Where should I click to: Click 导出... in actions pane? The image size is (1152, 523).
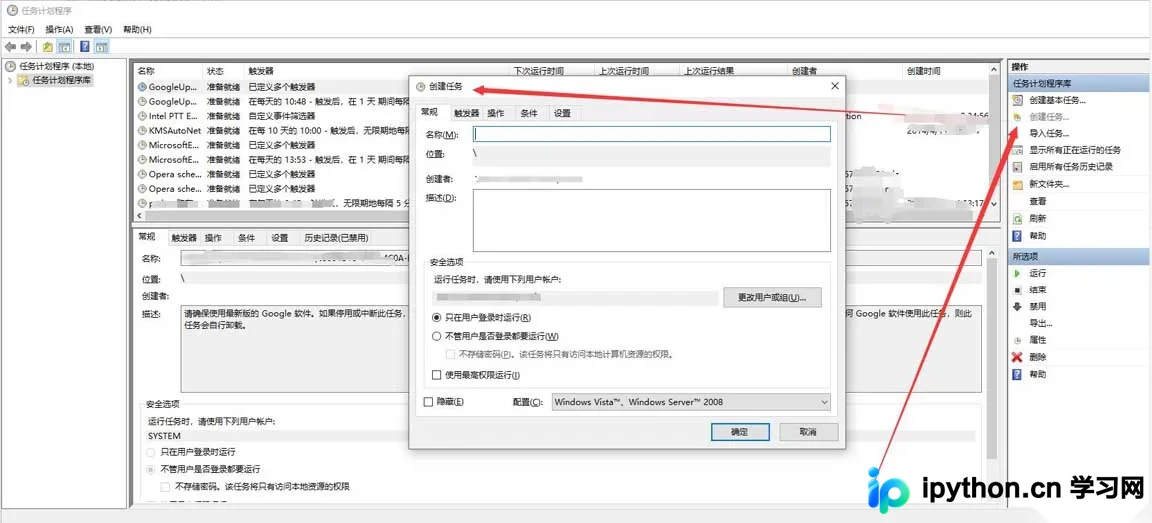point(1040,323)
